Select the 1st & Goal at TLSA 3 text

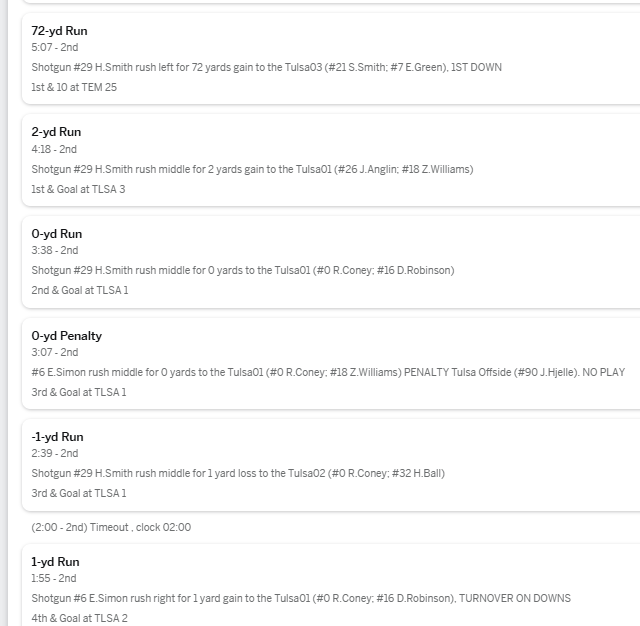(79, 189)
